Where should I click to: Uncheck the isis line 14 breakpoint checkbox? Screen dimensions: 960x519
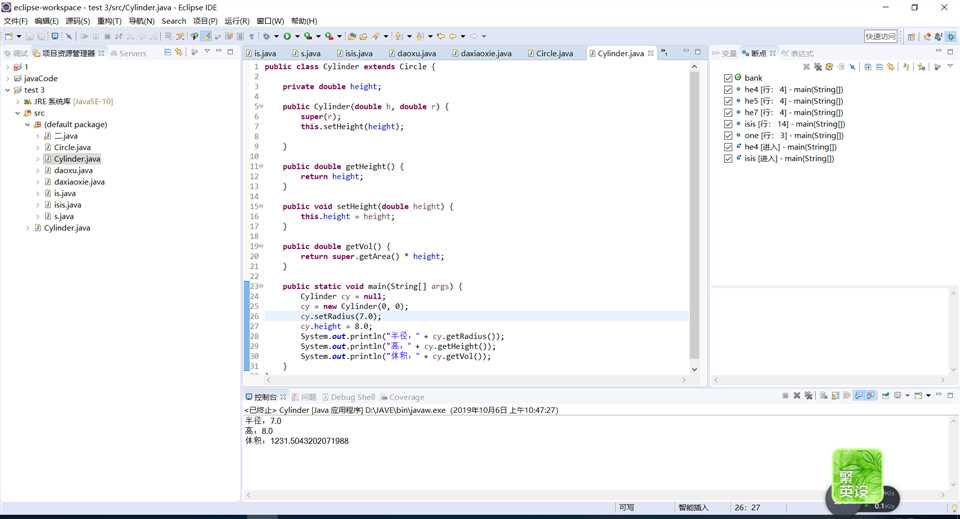pyautogui.click(x=728, y=124)
